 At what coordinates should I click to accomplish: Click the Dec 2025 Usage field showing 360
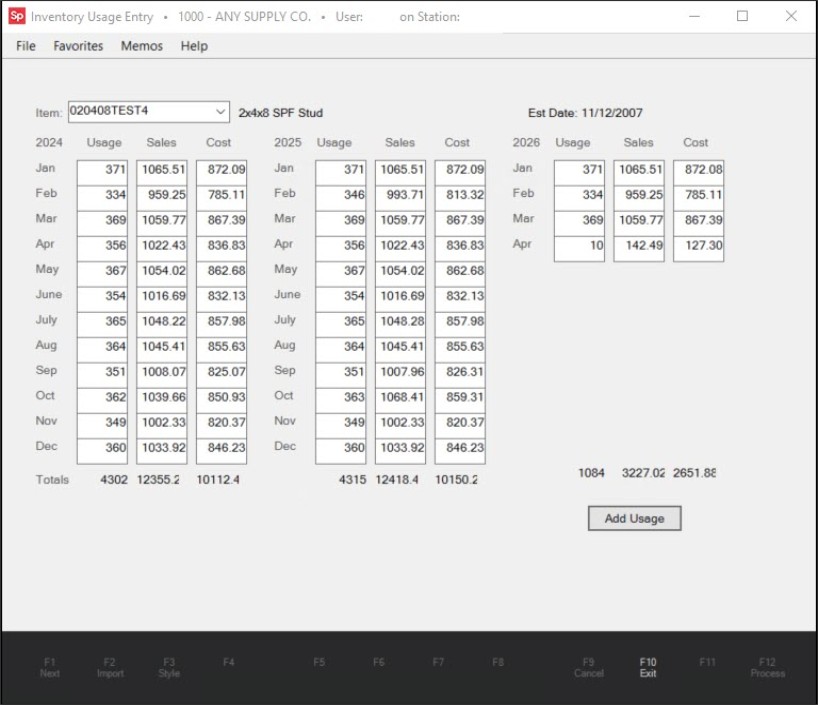(x=341, y=446)
